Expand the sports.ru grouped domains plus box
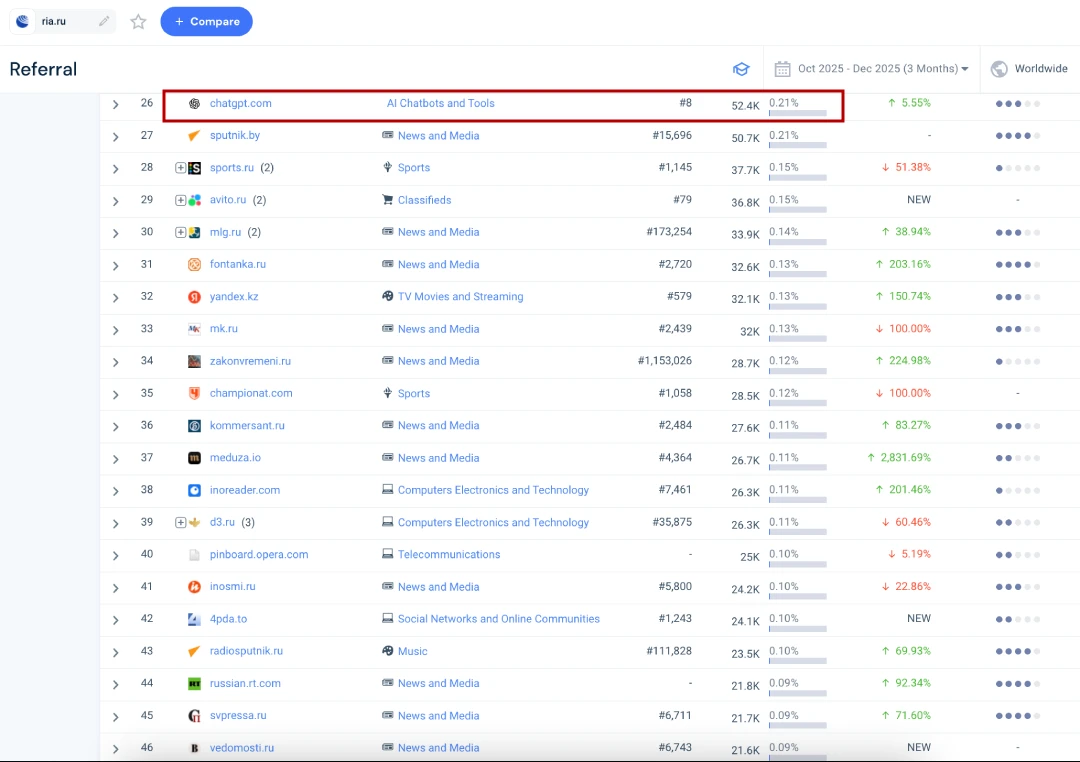This screenshot has height=762, width=1080. (x=180, y=168)
